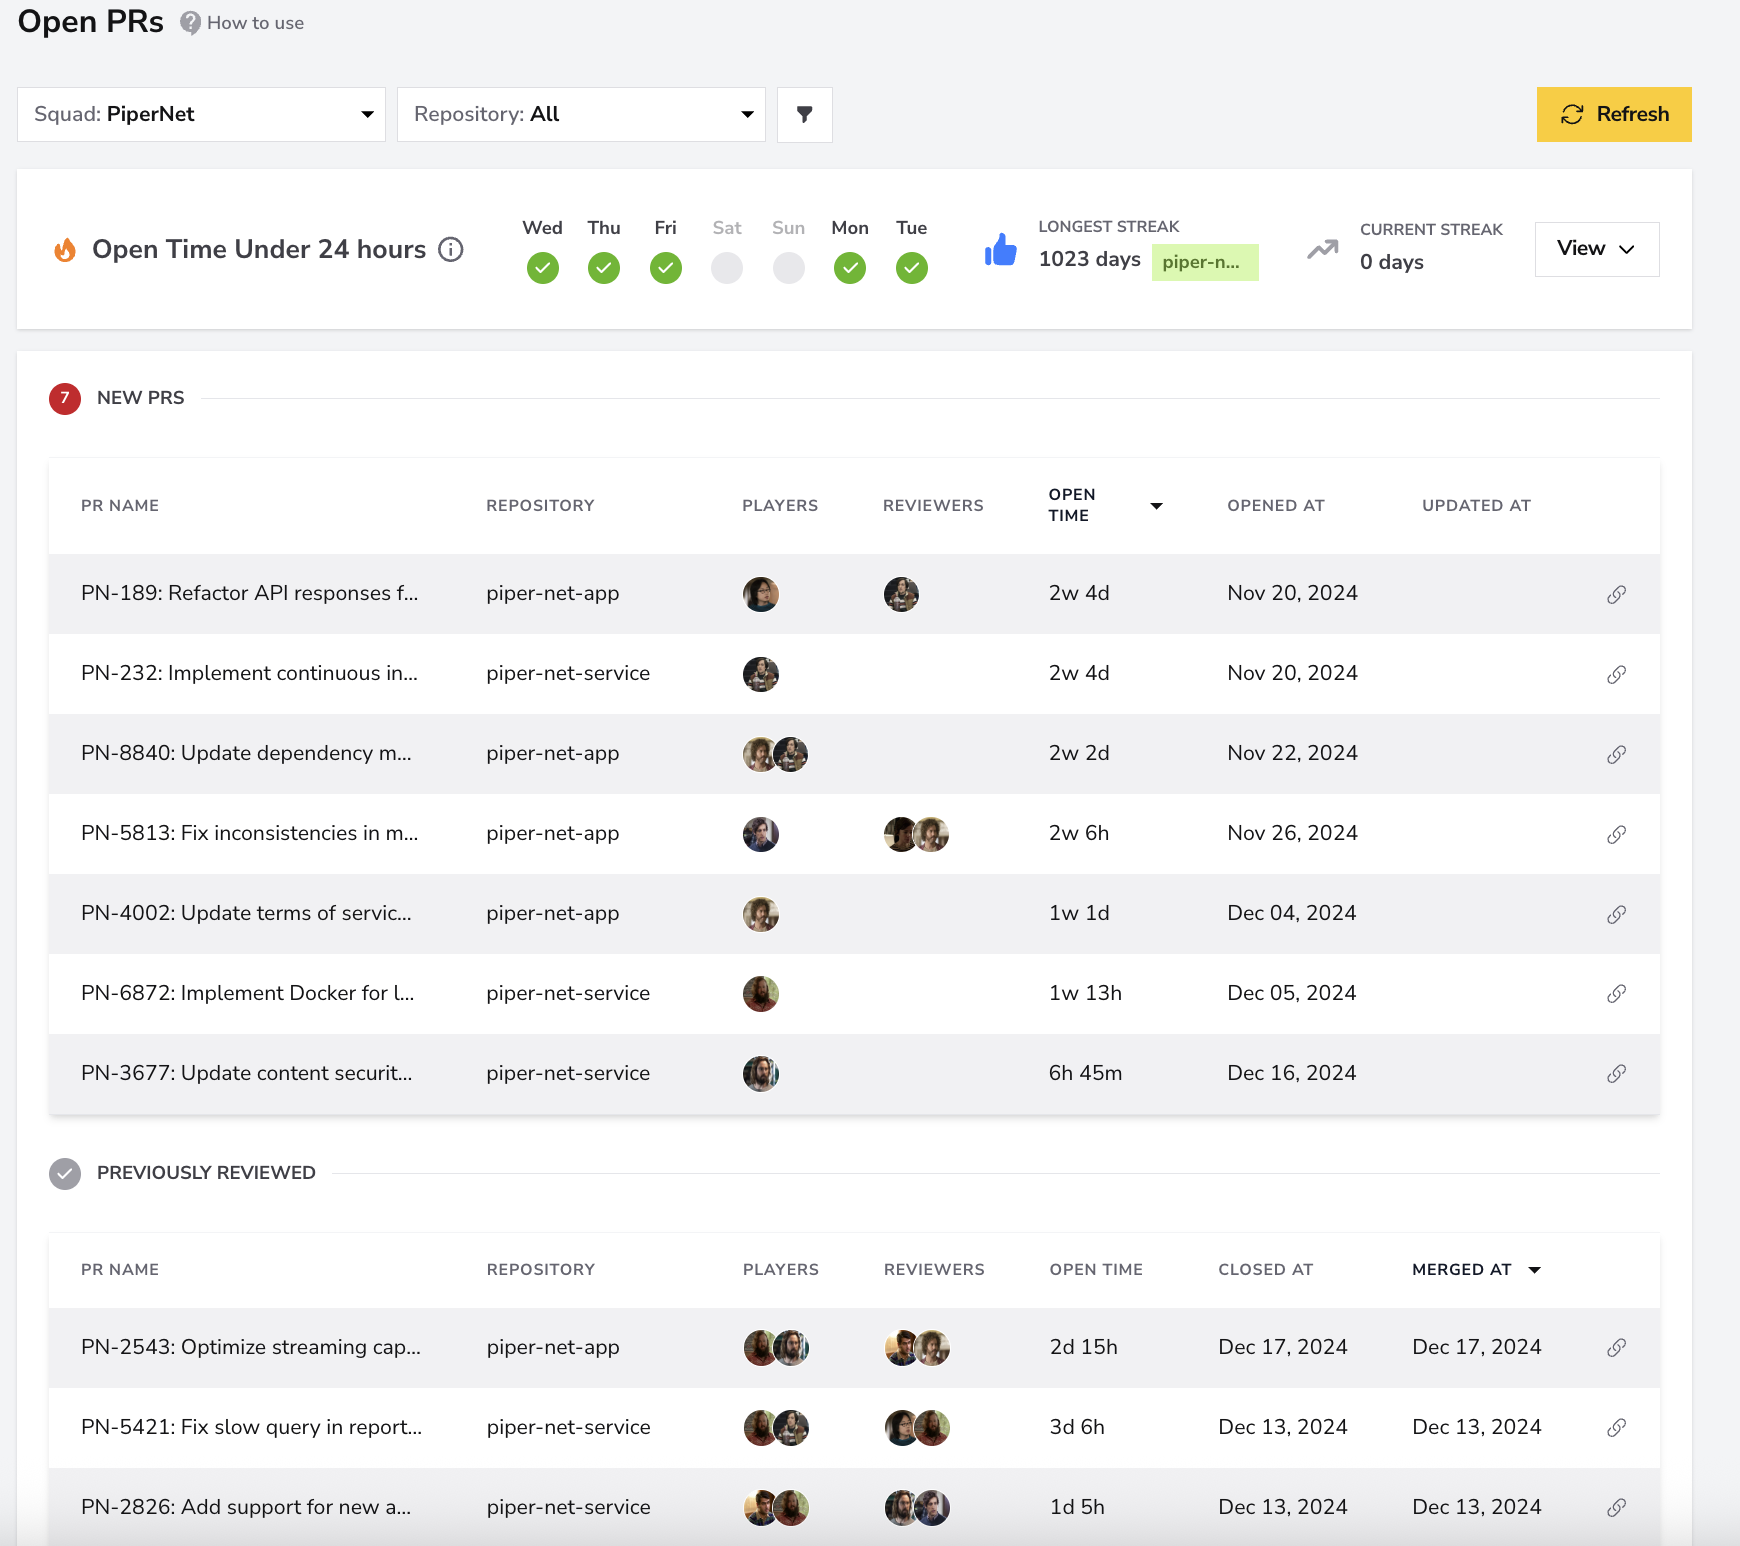Screen dimensions: 1740x1546
Task: Open link icon for PN-232 row
Action: [1616, 674]
